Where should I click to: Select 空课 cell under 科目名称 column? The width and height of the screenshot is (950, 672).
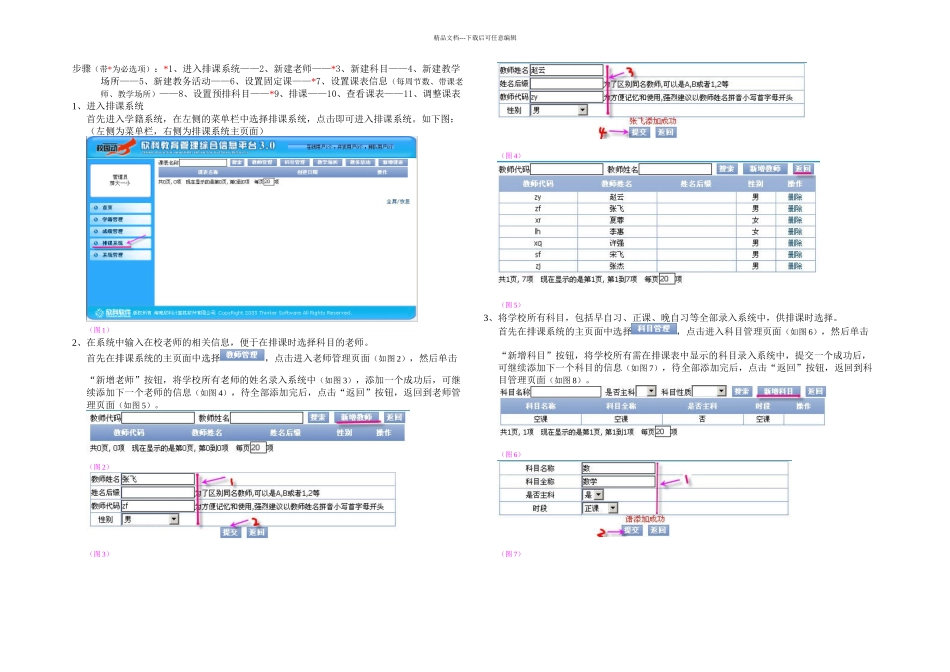pos(540,419)
